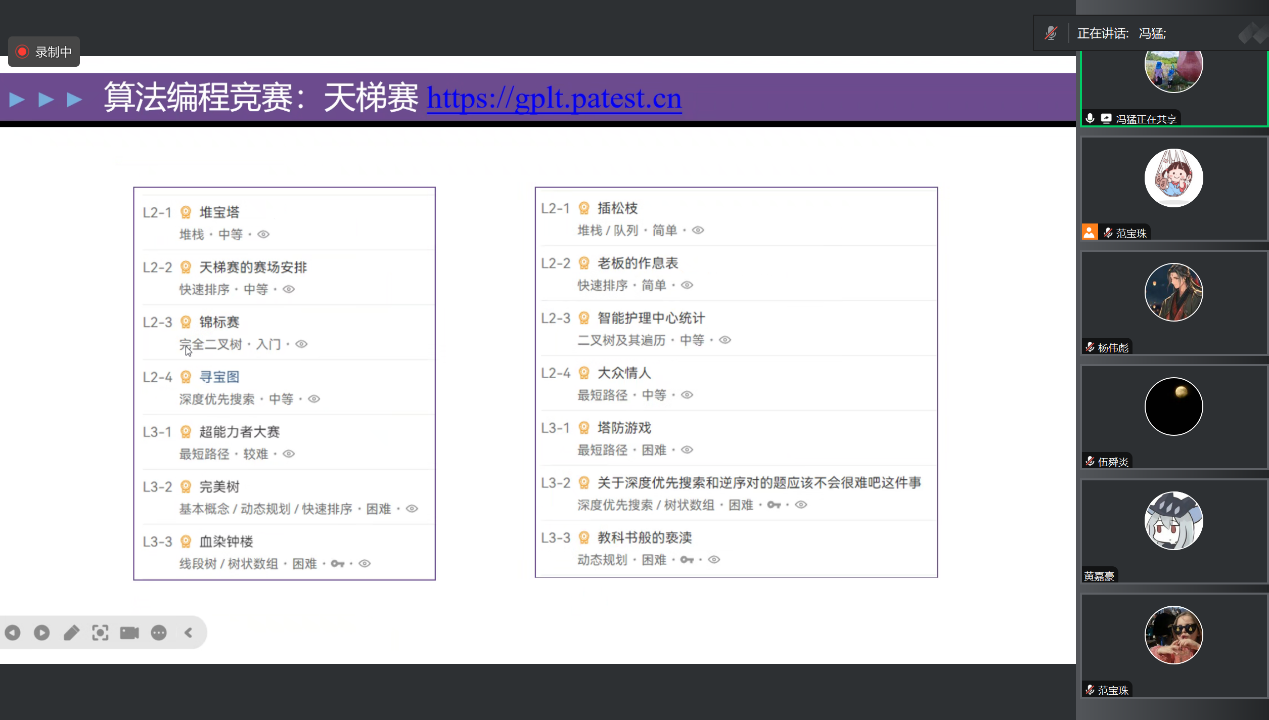Collapse the slide toolbar with the left chevron
This screenshot has width=1269, height=720.
pos(188,633)
